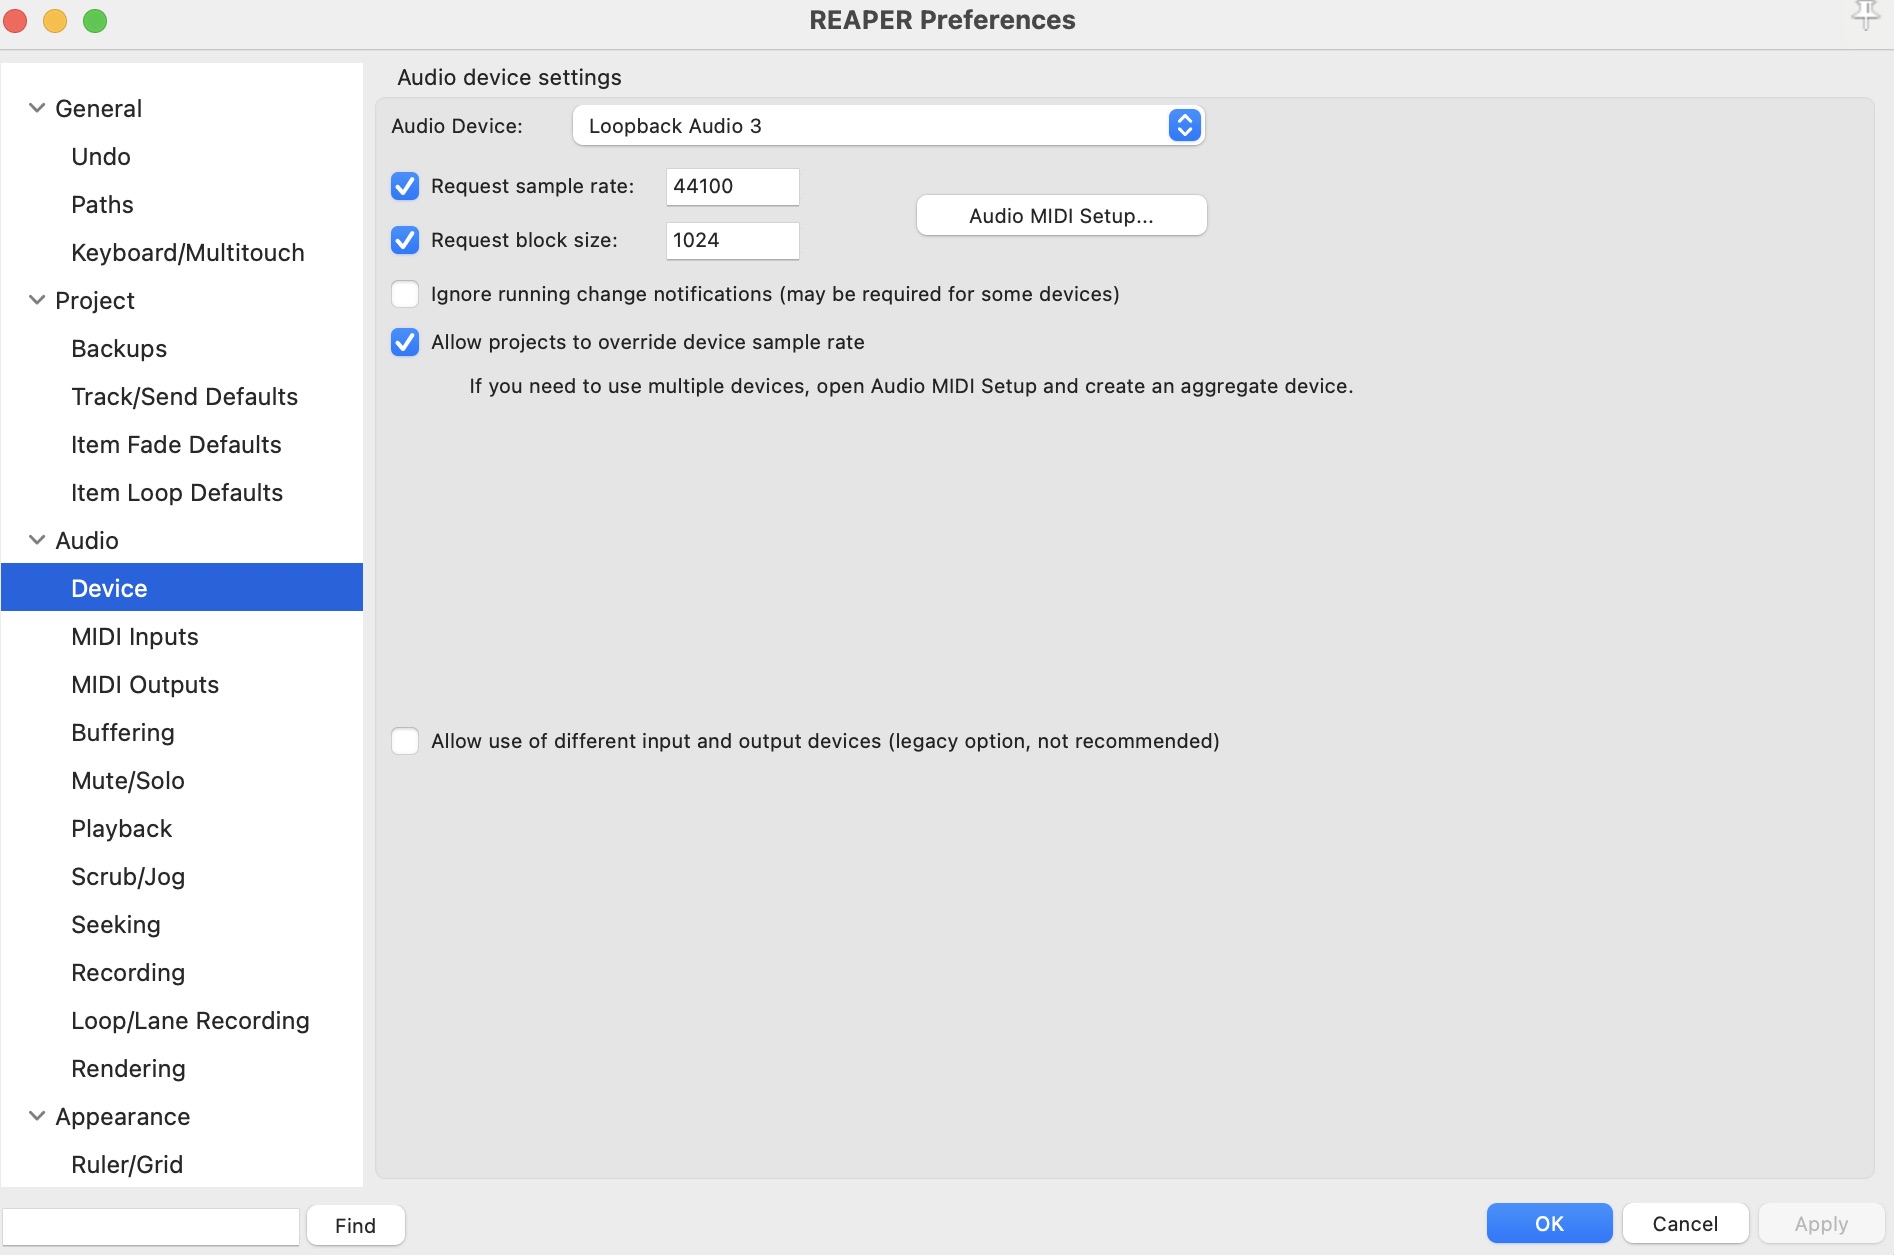Open the Undo preferences page
1894x1255 pixels.
pyautogui.click(x=101, y=156)
